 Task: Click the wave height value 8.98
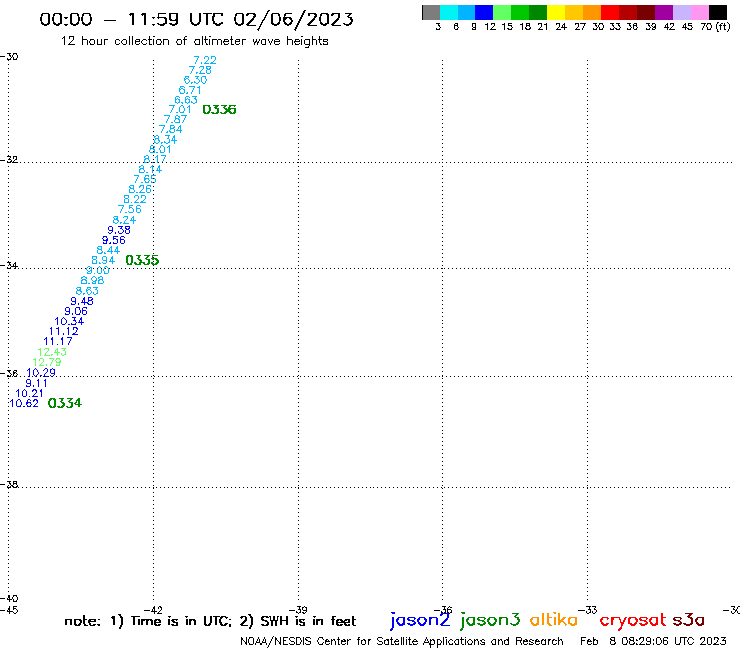(x=92, y=280)
